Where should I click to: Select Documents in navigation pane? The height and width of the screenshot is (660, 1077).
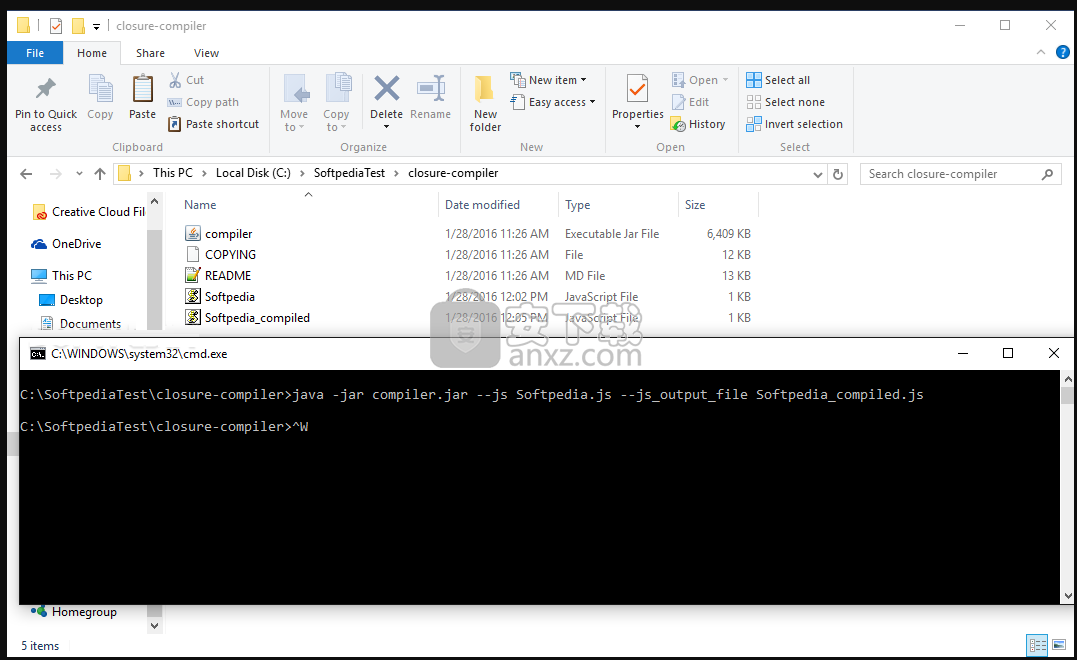[80, 323]
